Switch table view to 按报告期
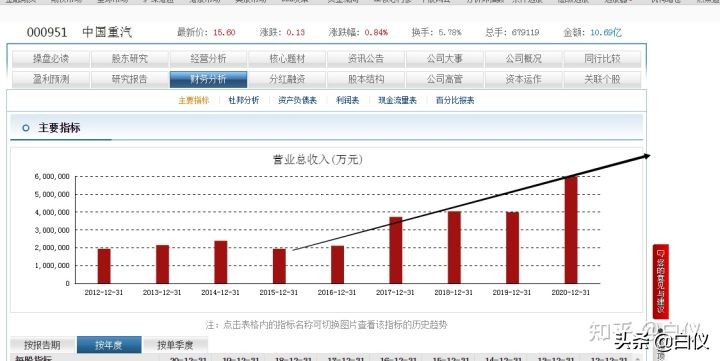720x361 pixels. pos(42,345)
